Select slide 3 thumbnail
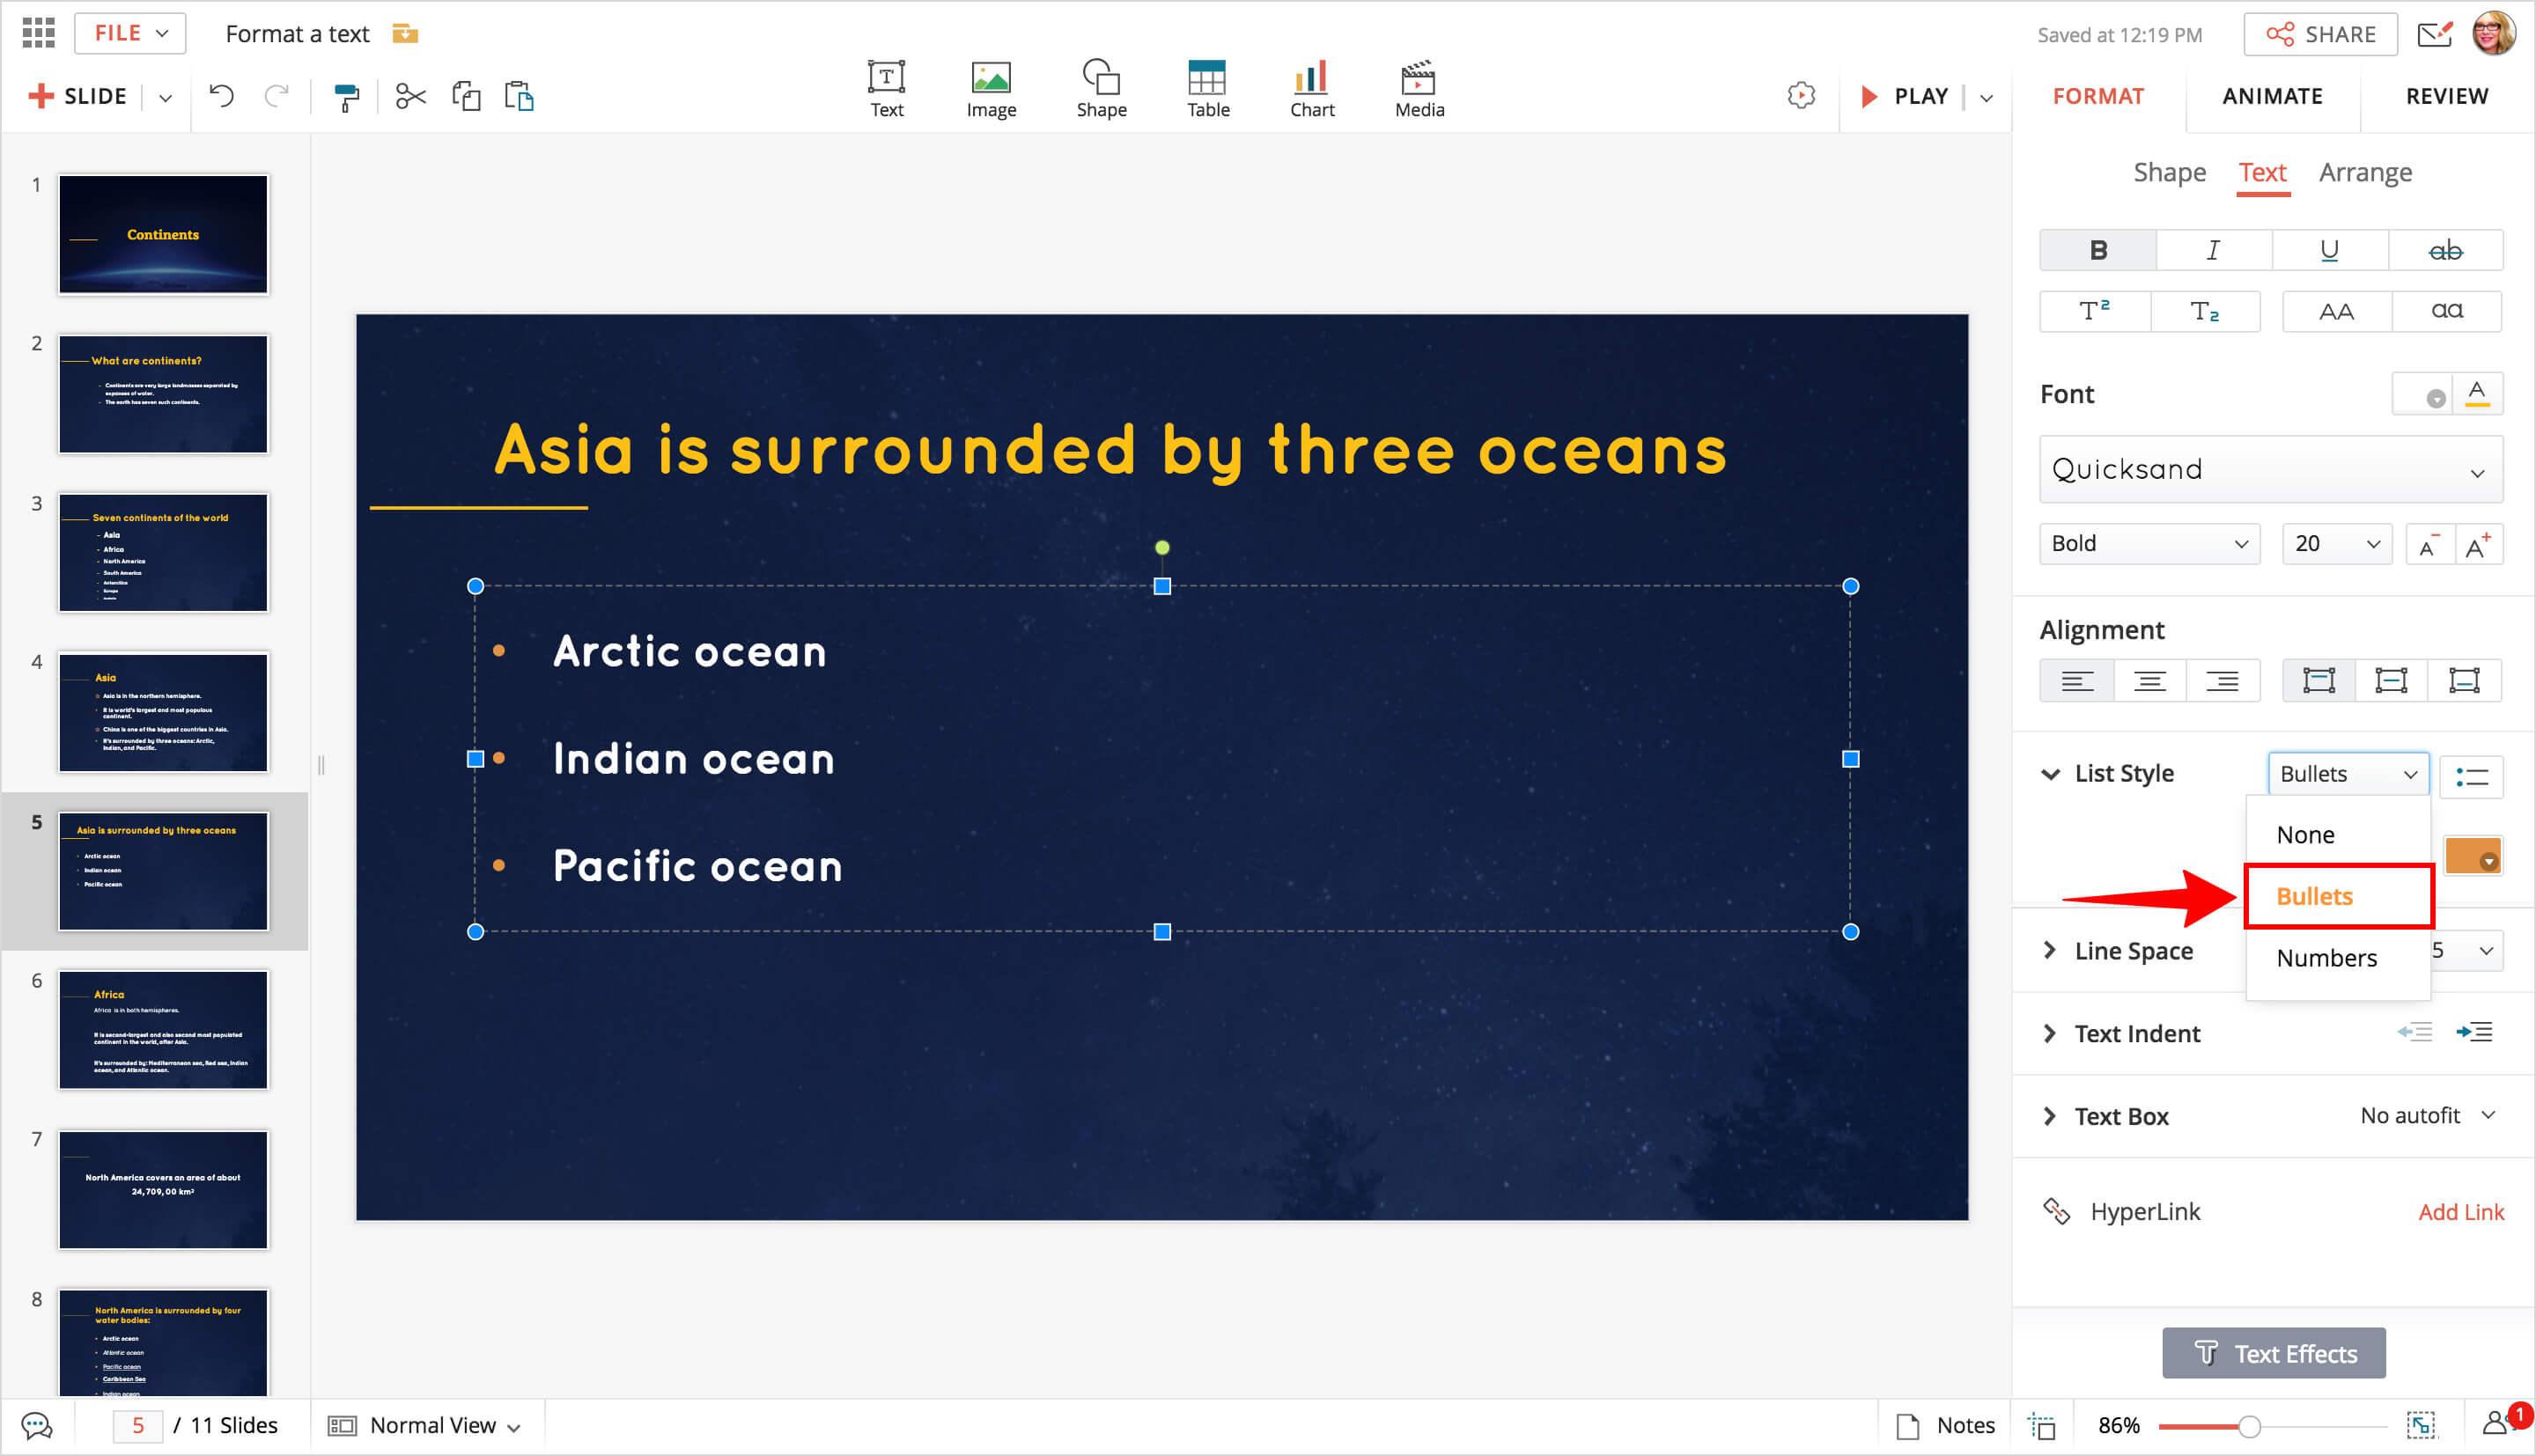The image size is (2536, 1456). coord(163,552)
